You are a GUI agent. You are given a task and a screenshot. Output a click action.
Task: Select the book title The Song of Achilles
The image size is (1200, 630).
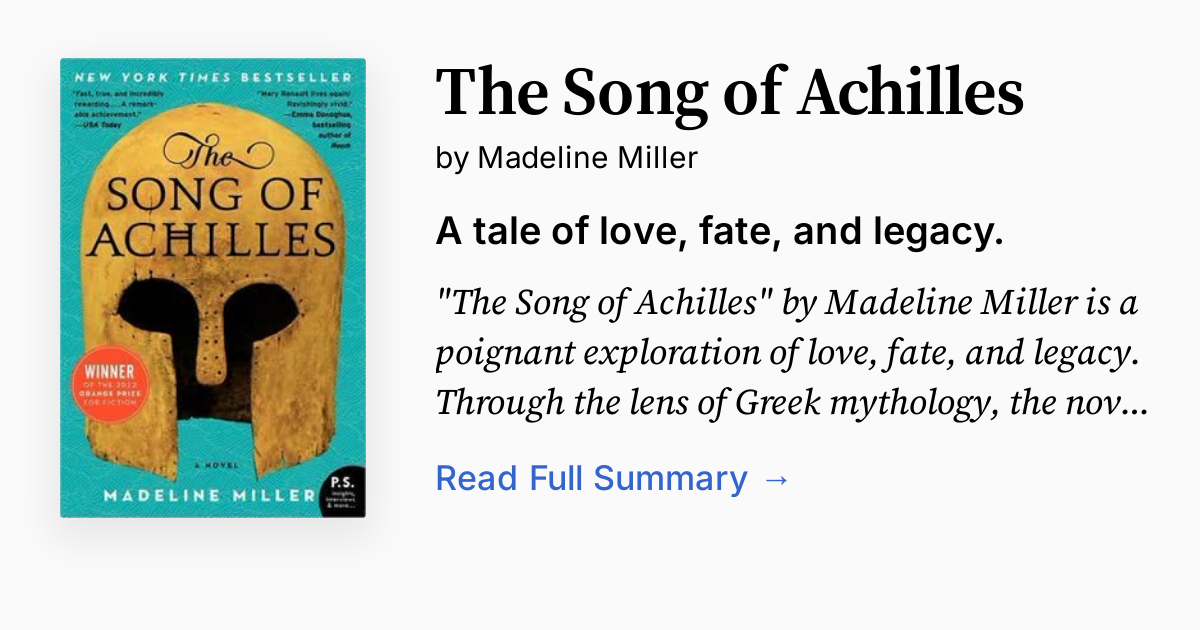click(x=729, y=93)
